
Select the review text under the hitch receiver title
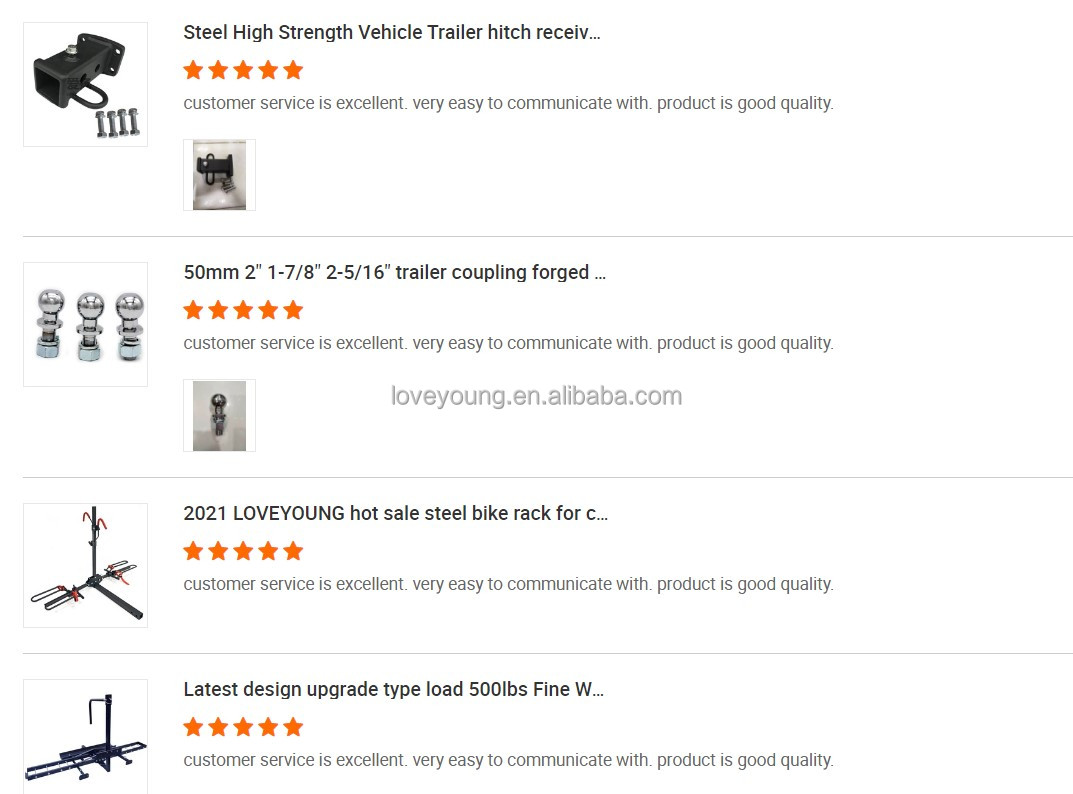(x=508, y=103)
